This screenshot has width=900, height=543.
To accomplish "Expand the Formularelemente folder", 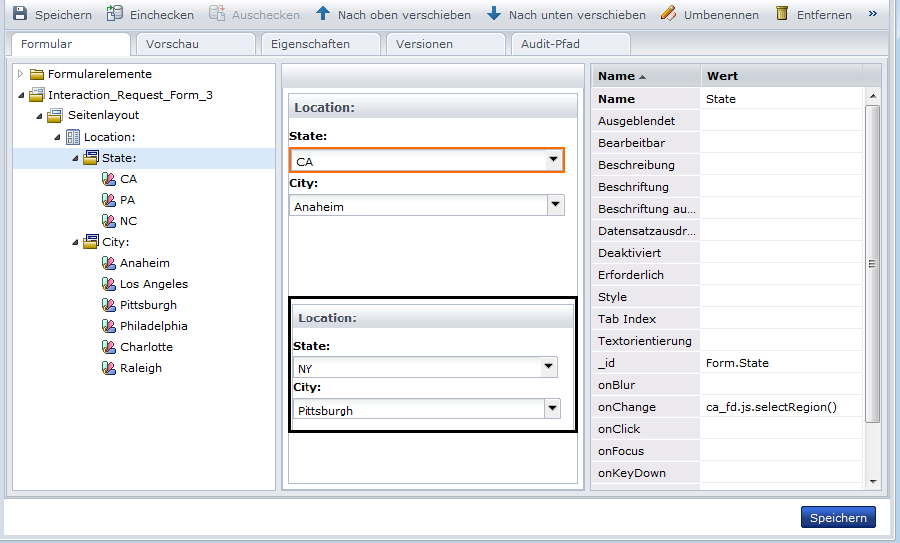I will click(x=20, y=74).
